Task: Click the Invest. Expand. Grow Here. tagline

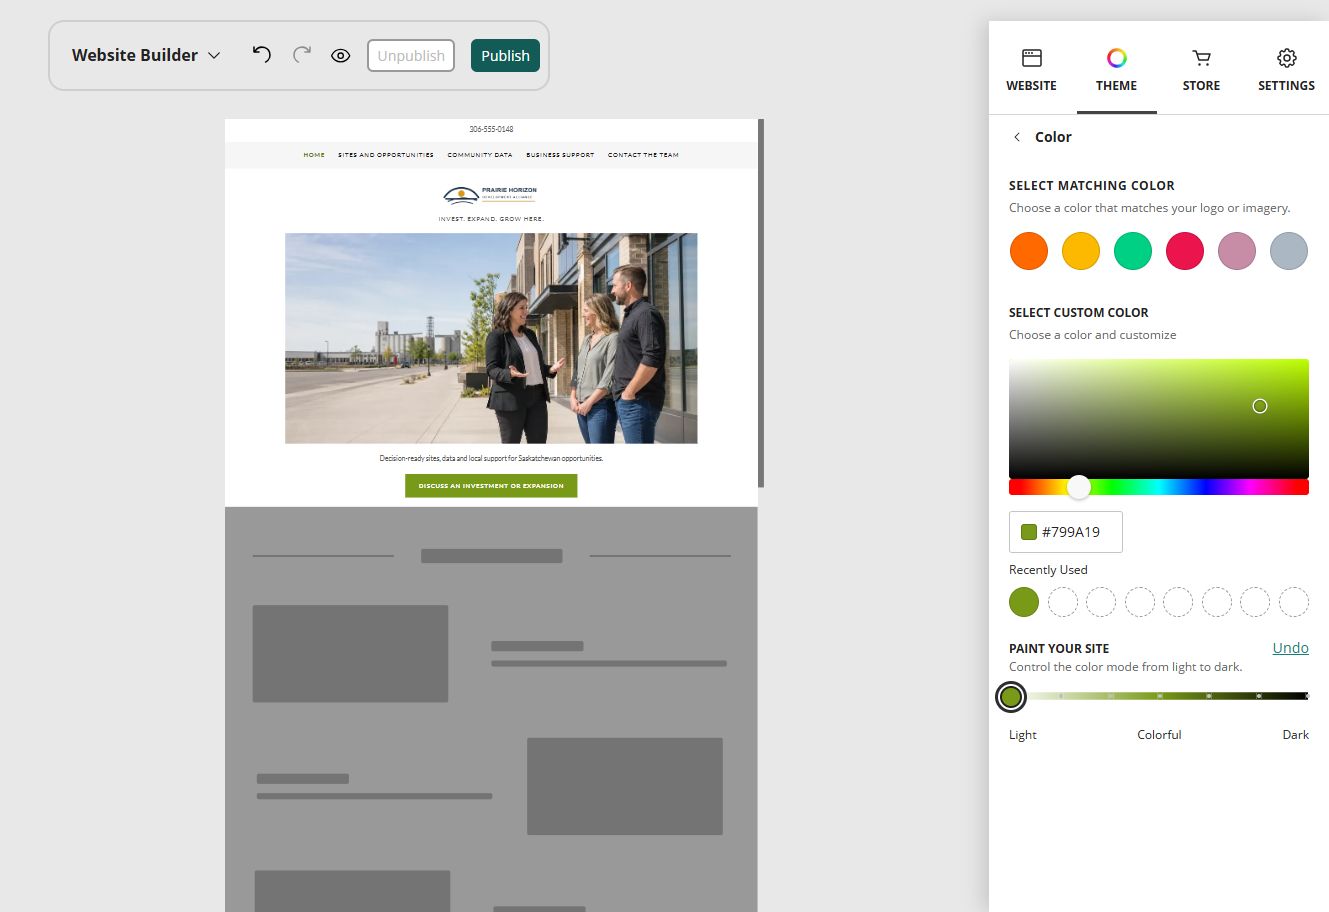Action: [491, 218]
